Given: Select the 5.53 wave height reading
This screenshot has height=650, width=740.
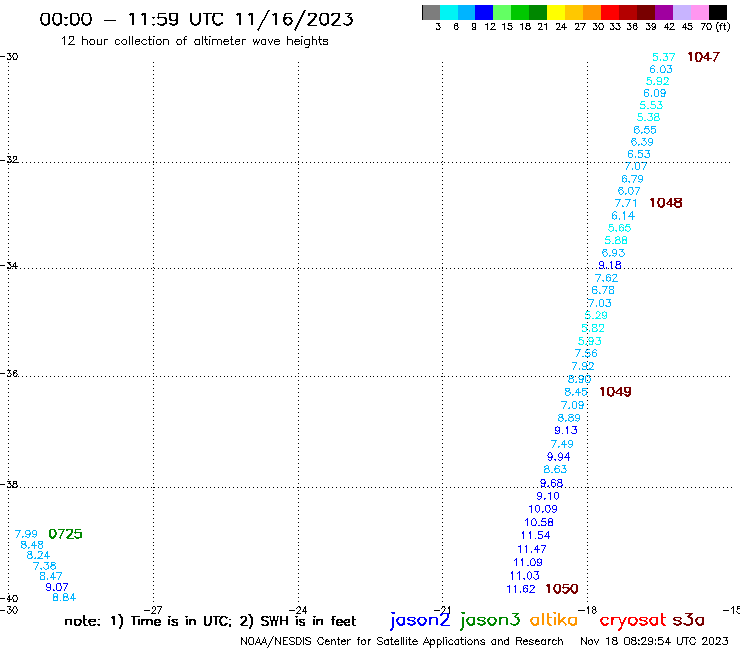Looking at the screenshot, I should pyautogui.click(x=651, y=105).
